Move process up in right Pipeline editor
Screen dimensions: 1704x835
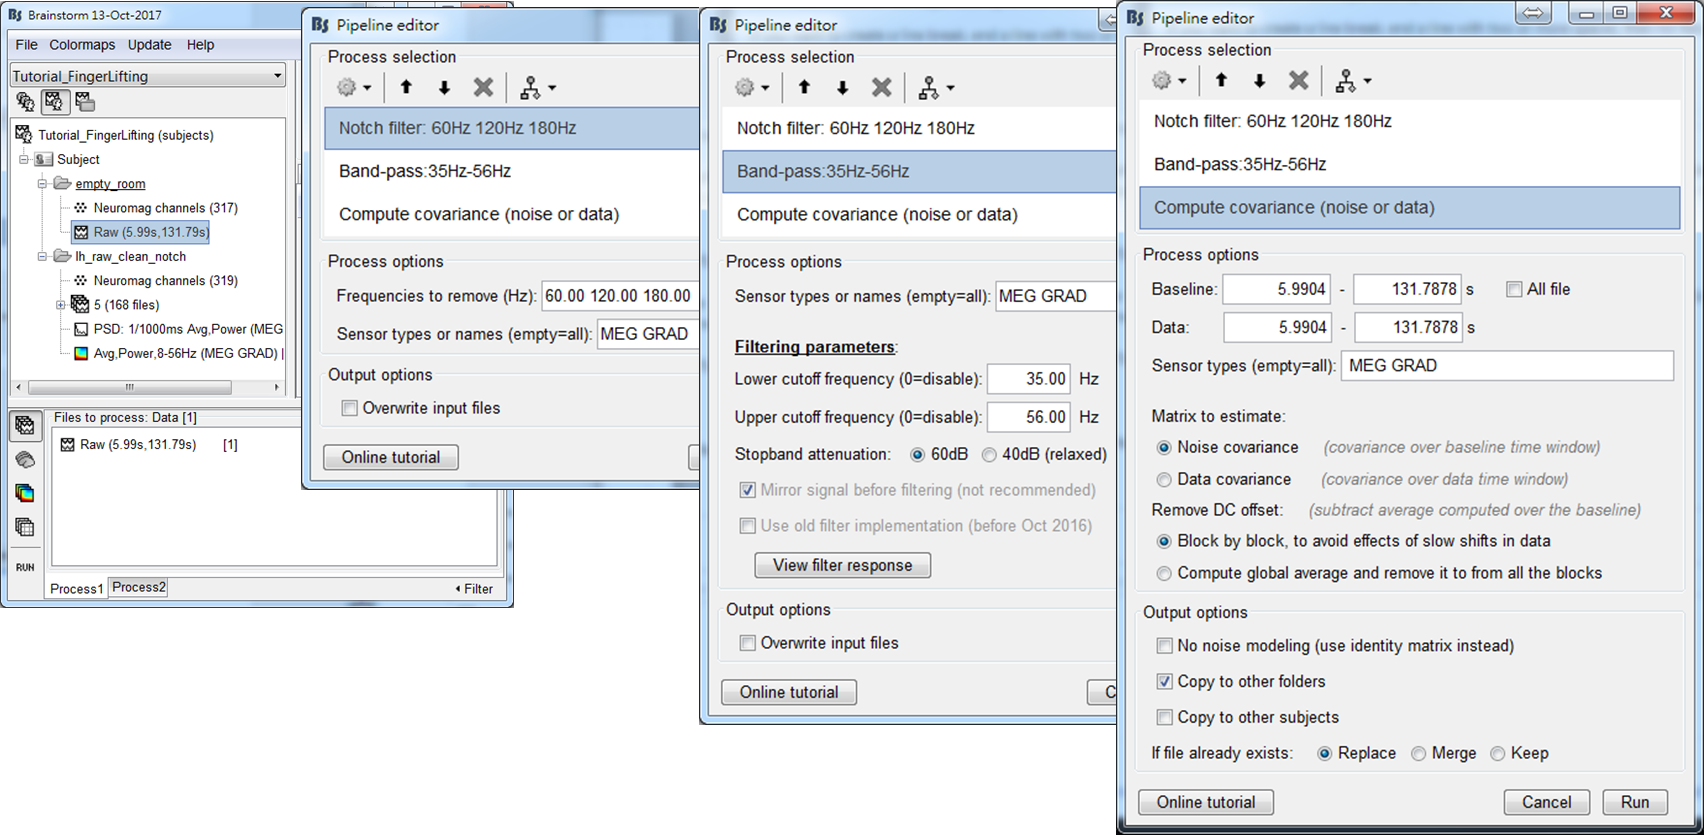[1221, 81]
